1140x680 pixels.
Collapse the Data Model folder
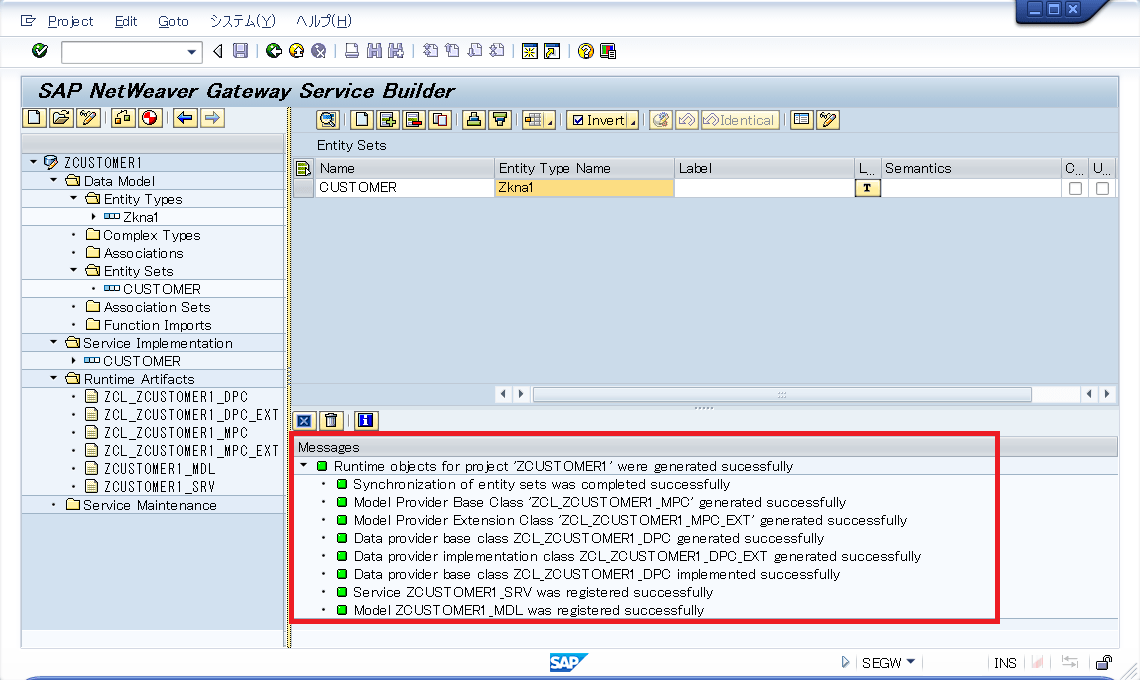(x=53, y=180)
